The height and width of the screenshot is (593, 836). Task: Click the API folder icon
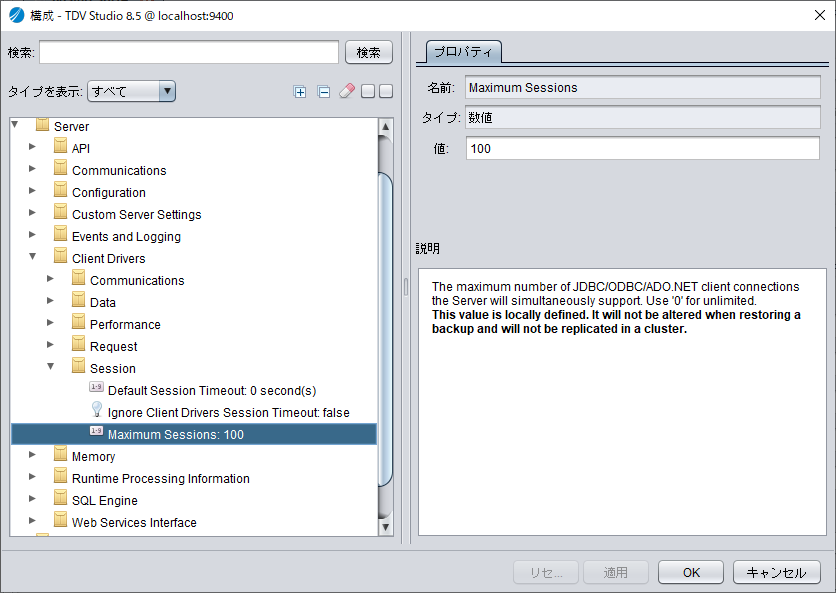coord(61,146)
